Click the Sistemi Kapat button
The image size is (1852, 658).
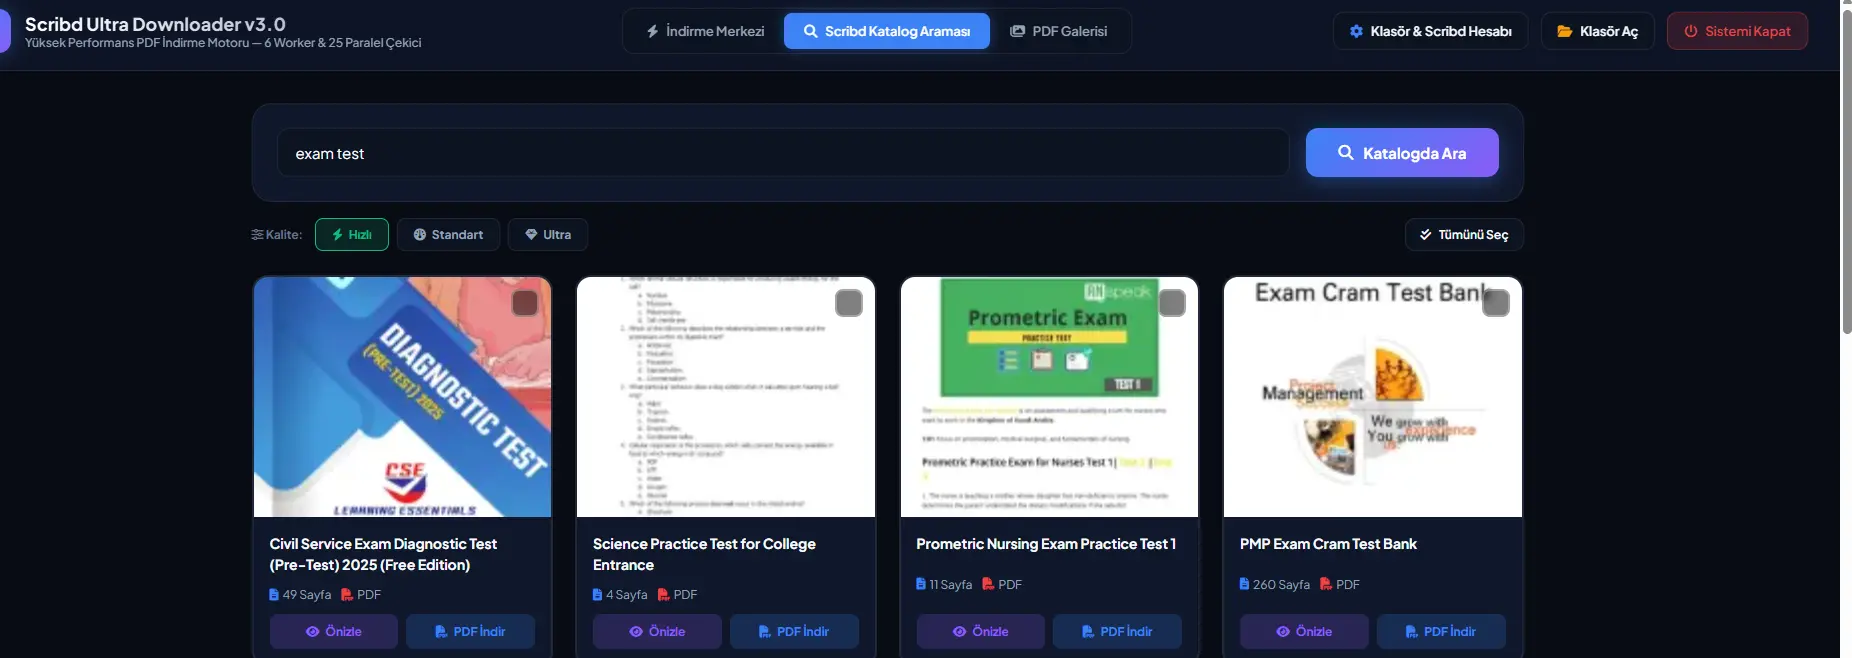(x=1737, y=31)
